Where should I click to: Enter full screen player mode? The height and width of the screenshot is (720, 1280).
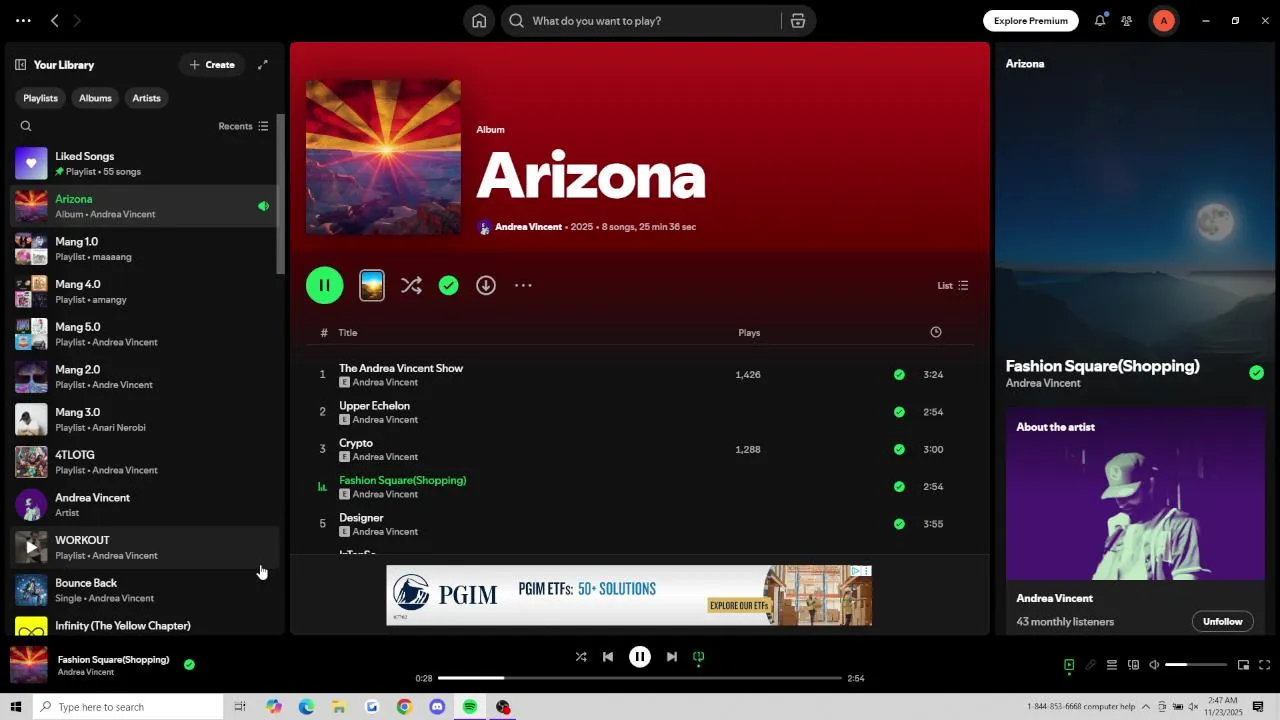coord(1264,665)
